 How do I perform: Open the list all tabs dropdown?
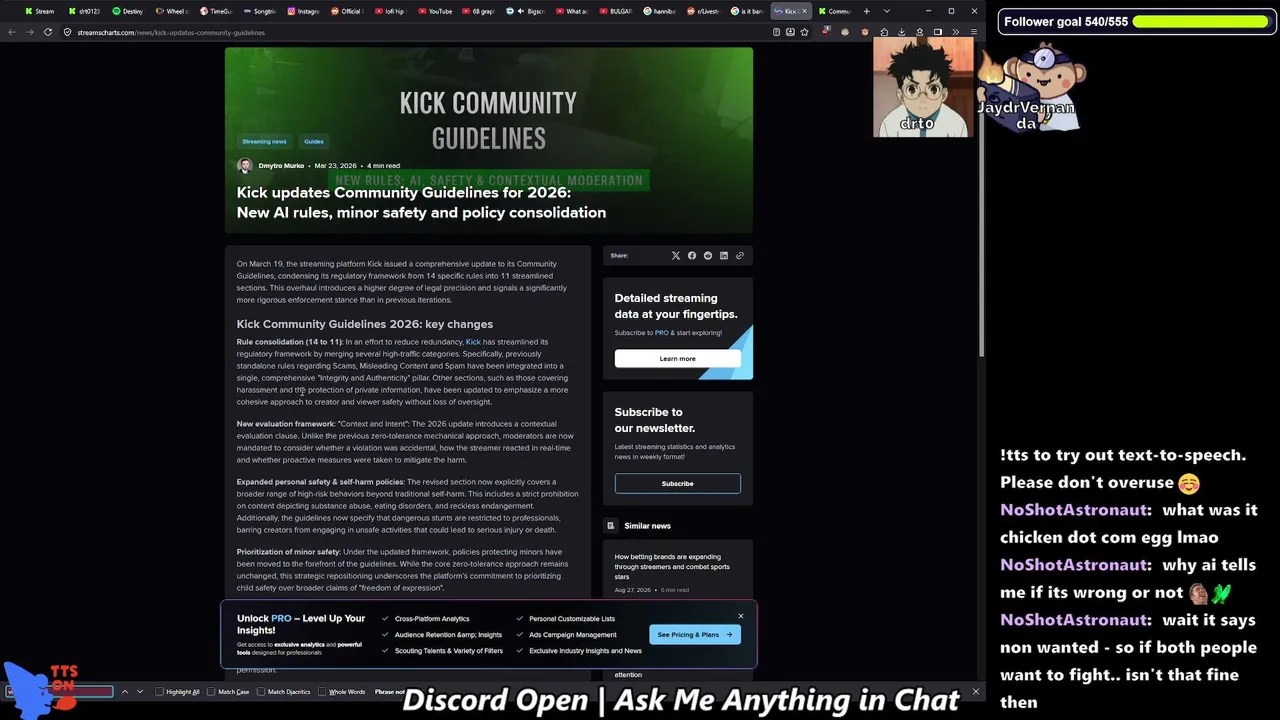click(x=886, y=11)
